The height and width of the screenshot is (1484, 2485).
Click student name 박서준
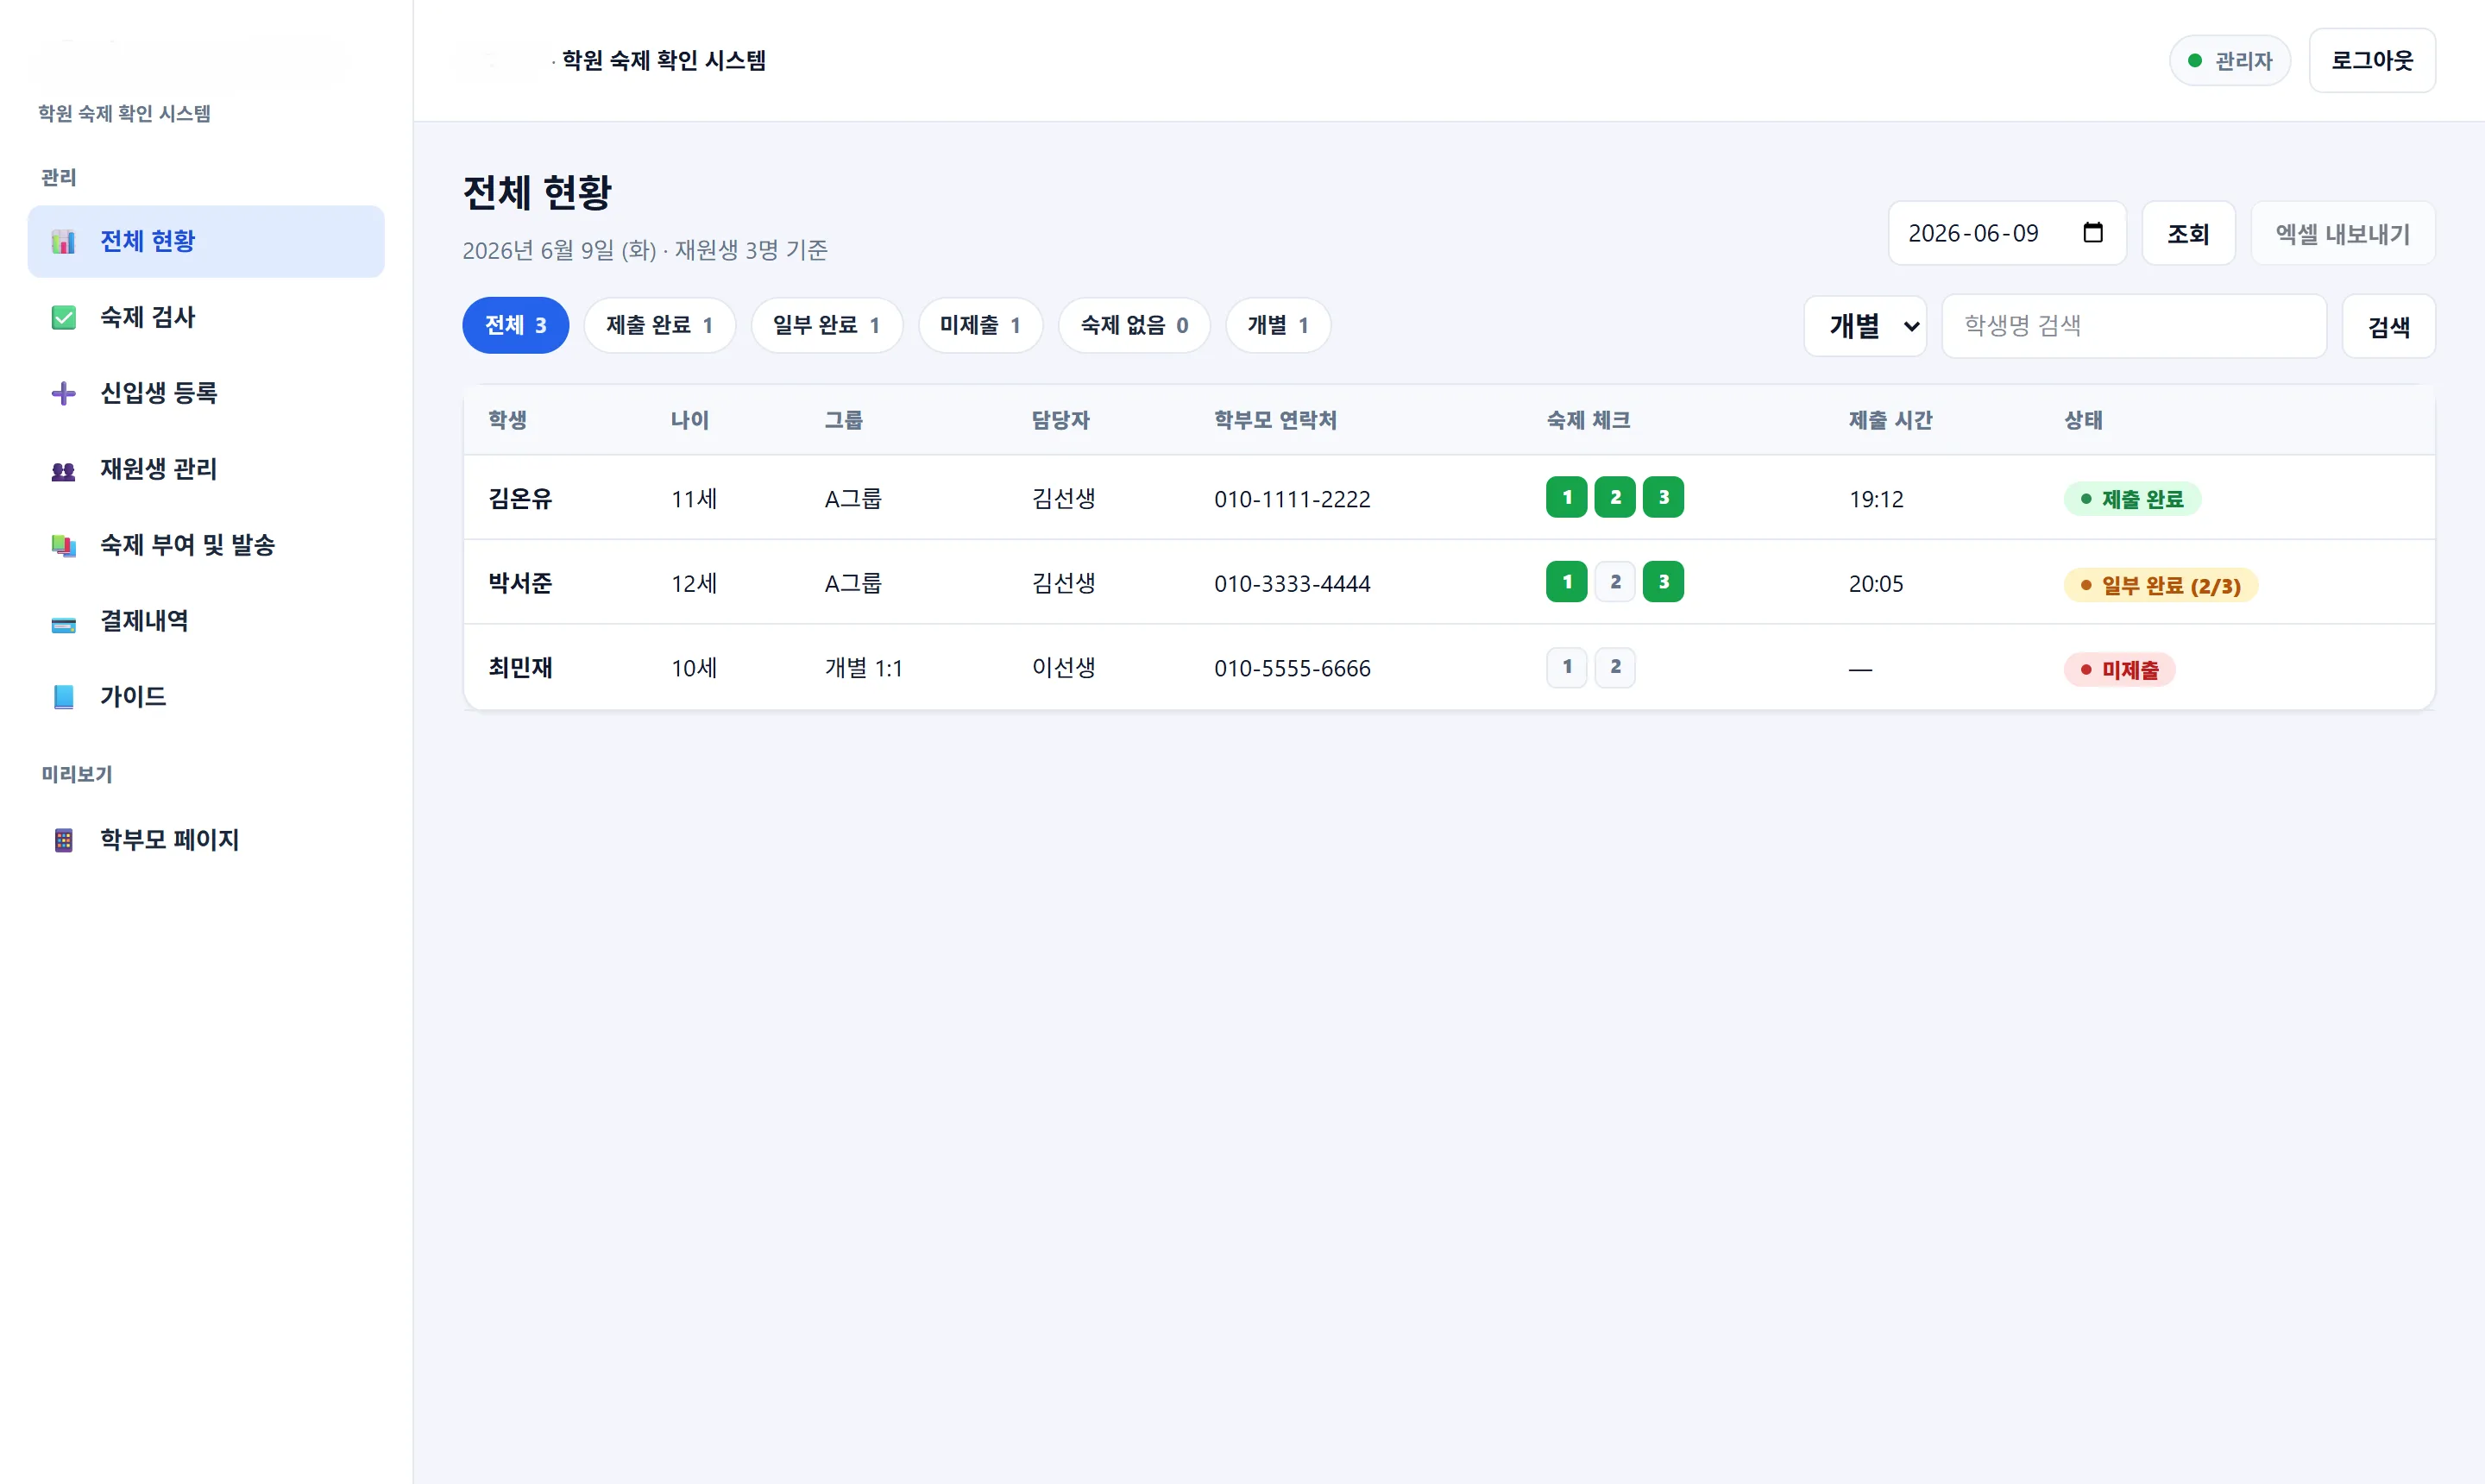click(x=520, y=583)
